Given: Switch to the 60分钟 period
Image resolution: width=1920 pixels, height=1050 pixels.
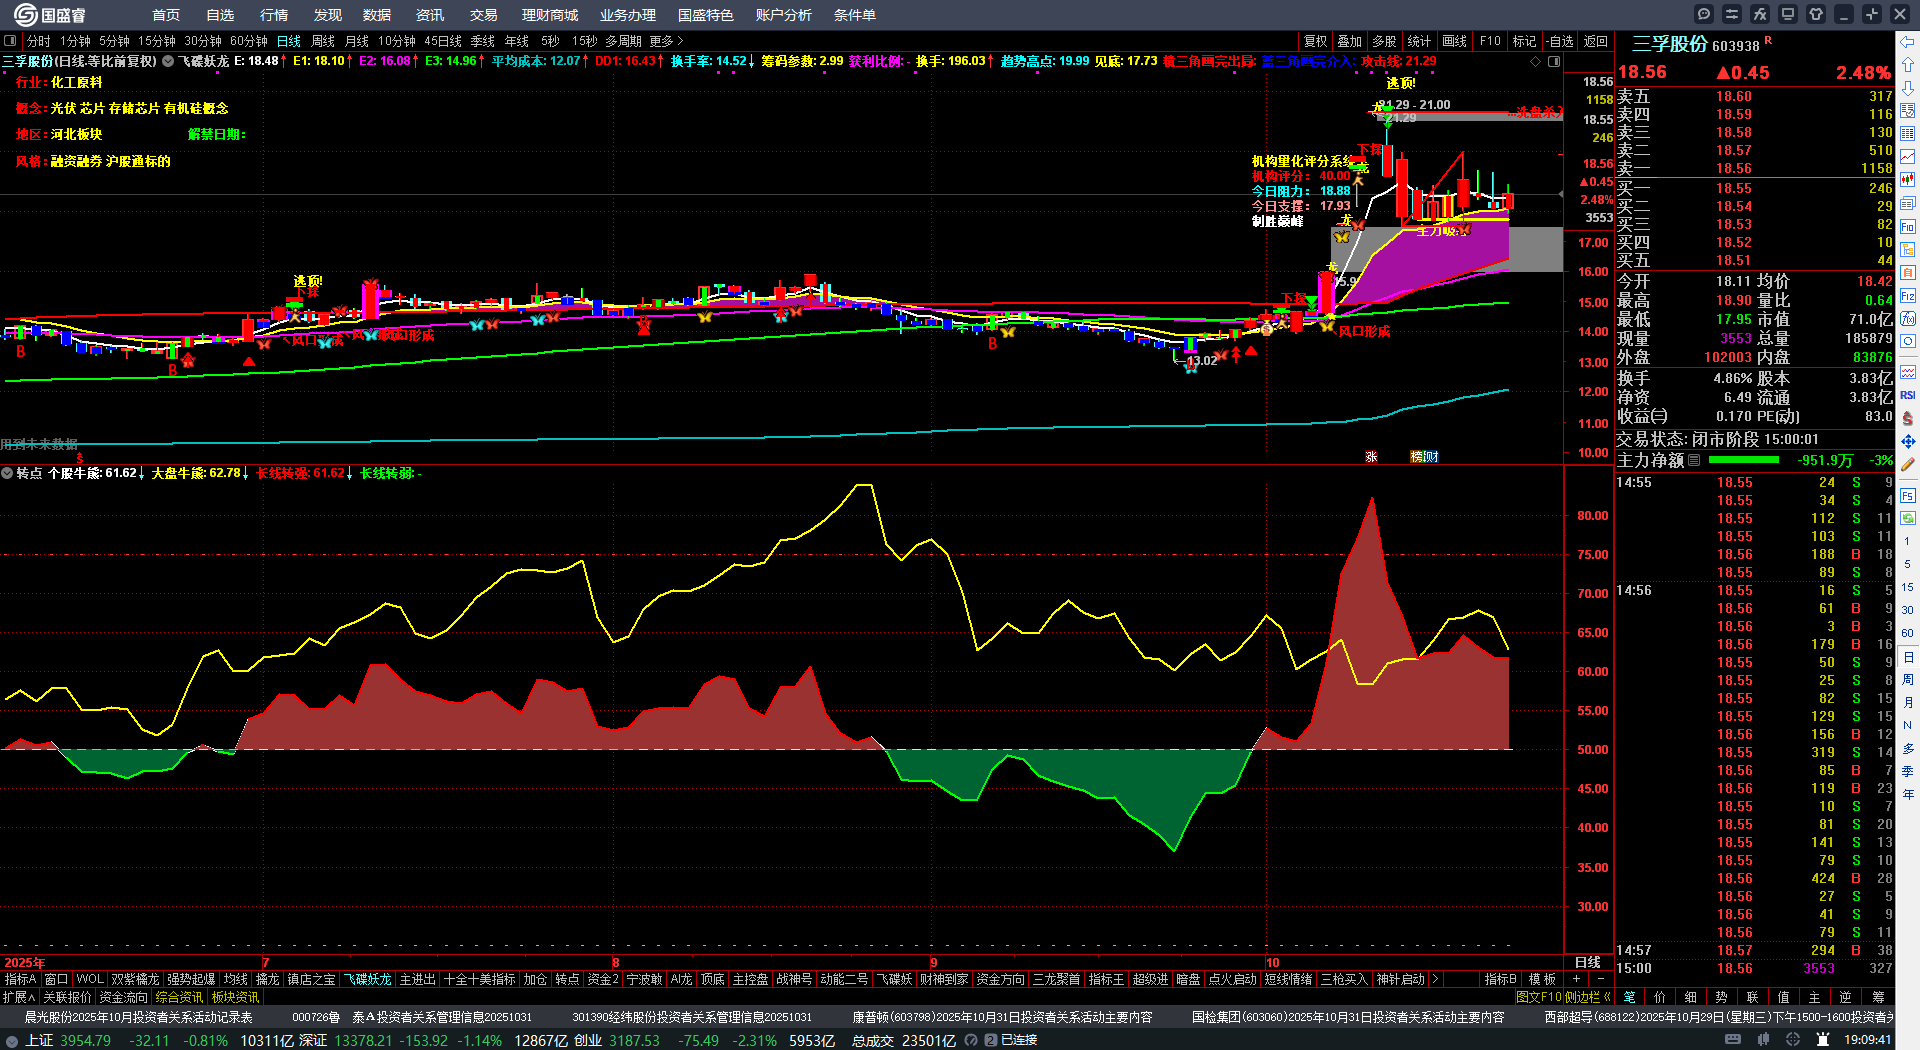Looking at the screenshot, I should (249, 41).
